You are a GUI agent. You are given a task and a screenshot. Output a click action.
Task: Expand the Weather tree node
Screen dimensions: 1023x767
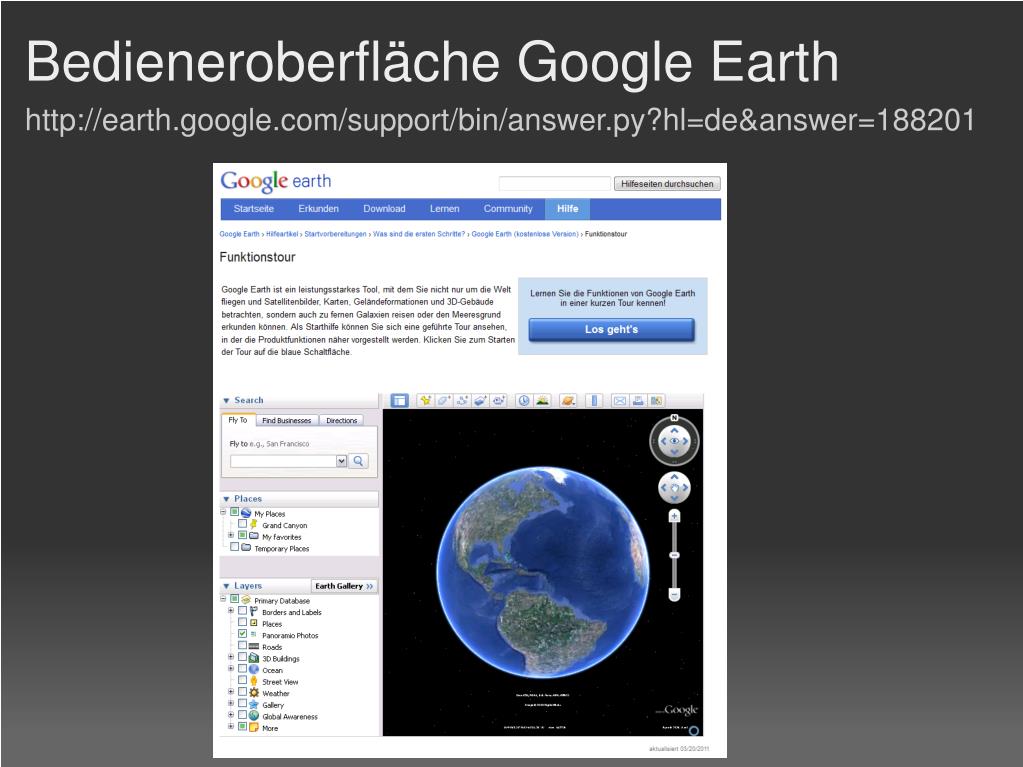pyautogui.click(x=230, y=692)
